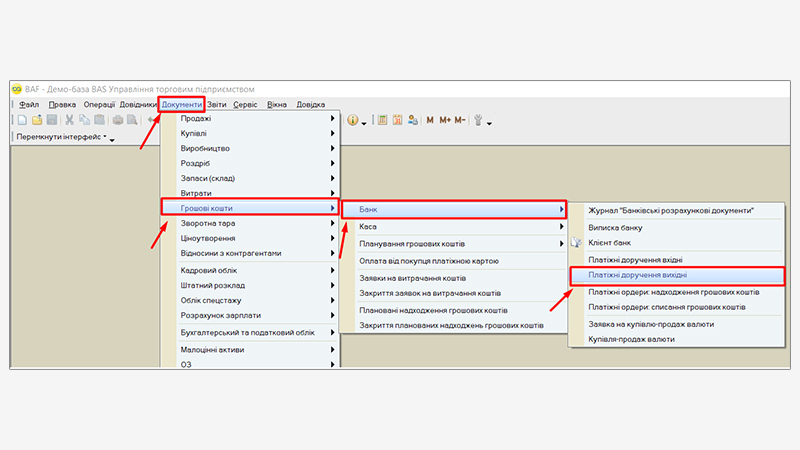This screenshot has height=450, width=800.
Task: Select Платіжні доручення вихідні
Action: 637,274
